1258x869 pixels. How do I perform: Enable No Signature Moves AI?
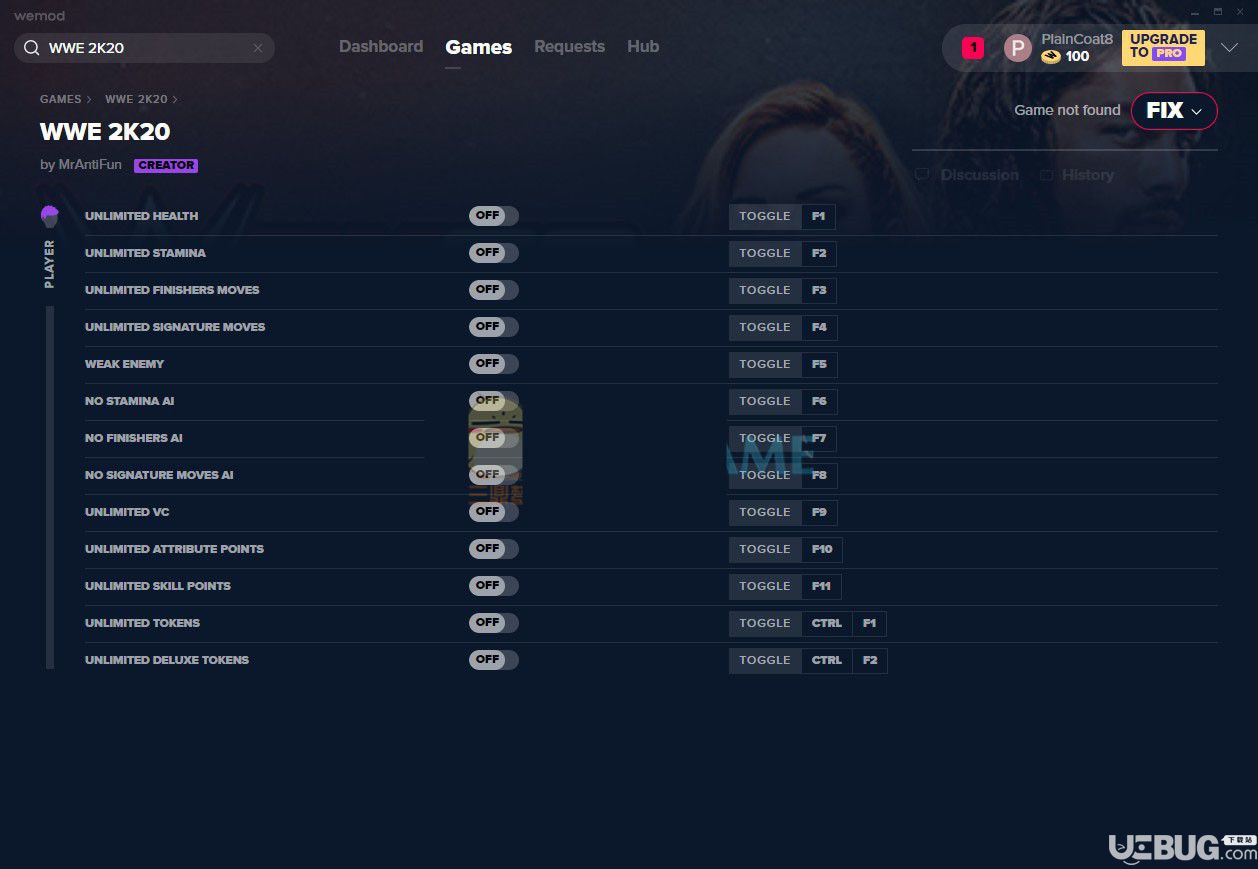point(494,475)
